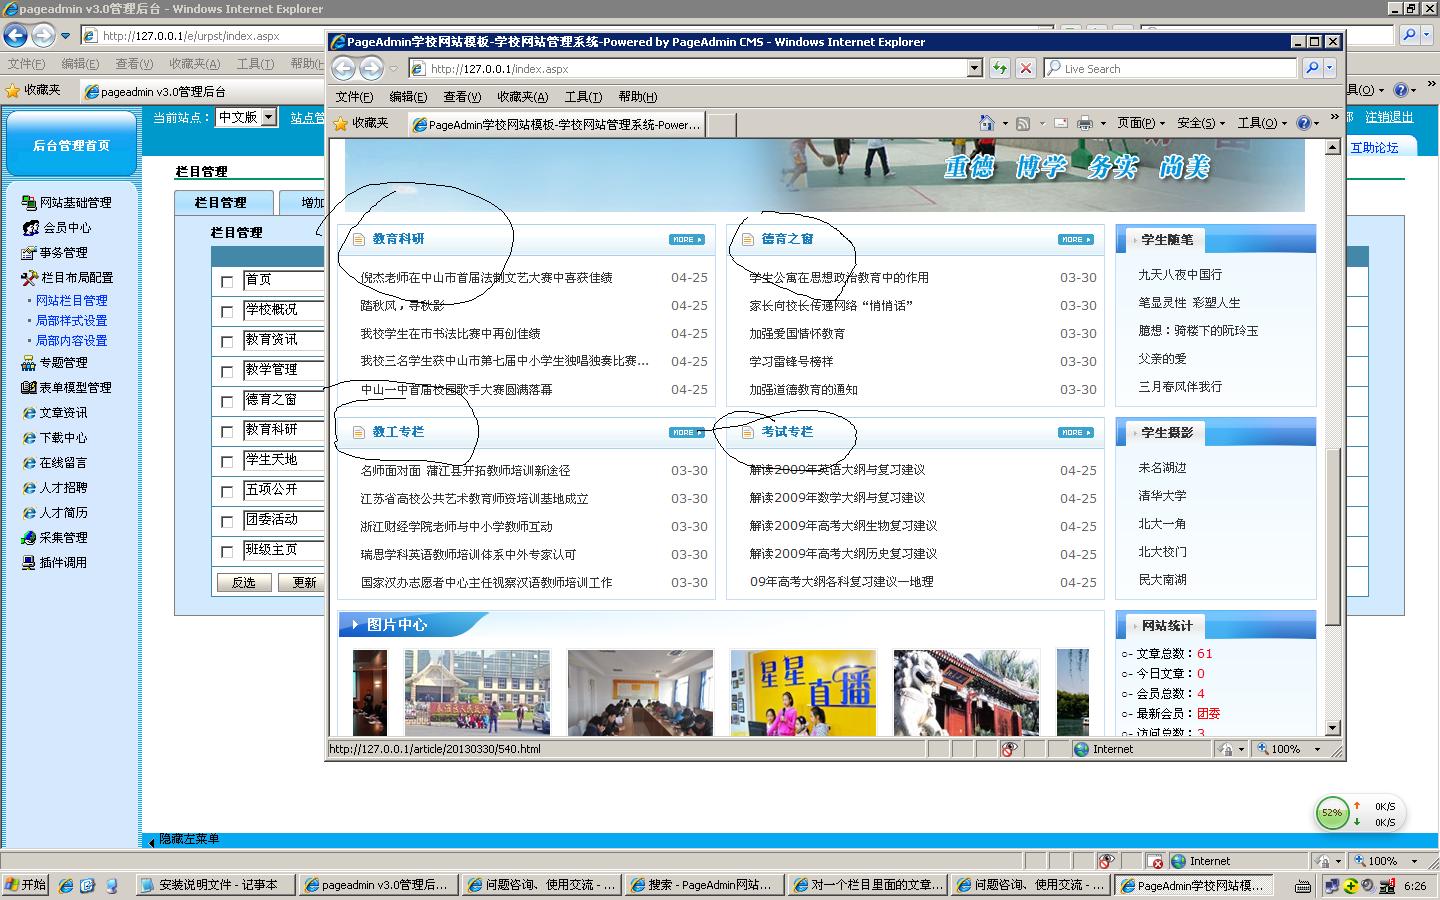Click the Home icon in the command bar

pos(986,123)
